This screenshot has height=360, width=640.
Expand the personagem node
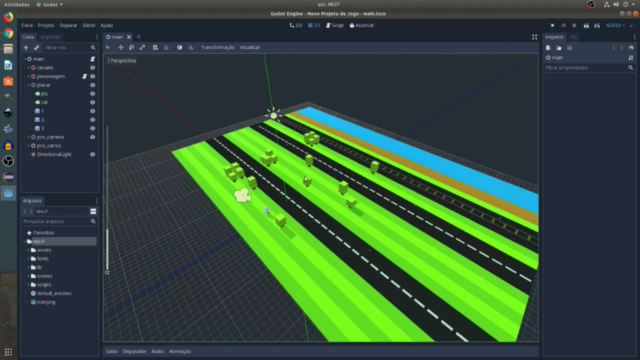coord(28,76)
